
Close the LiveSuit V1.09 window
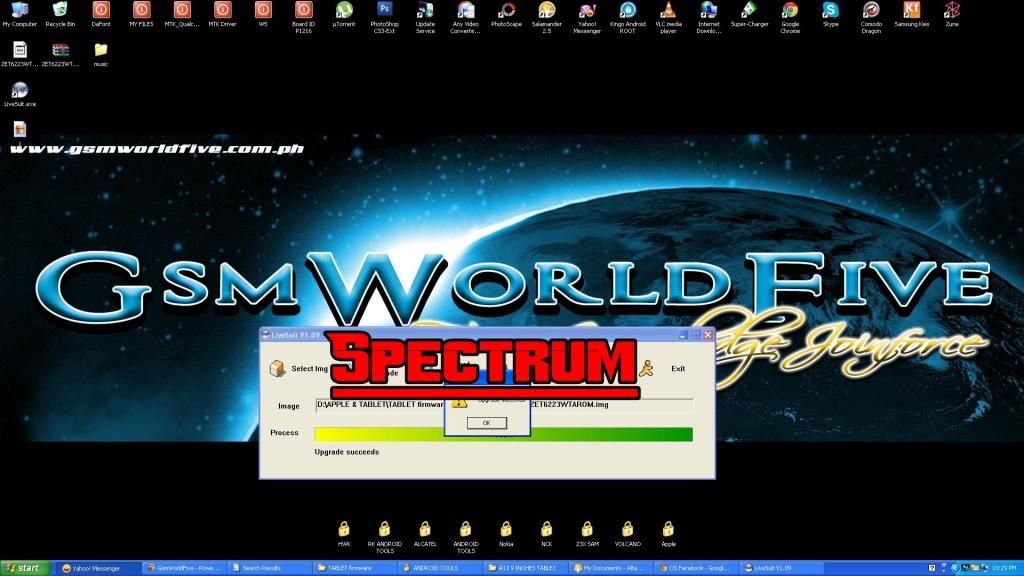(707, 335)
